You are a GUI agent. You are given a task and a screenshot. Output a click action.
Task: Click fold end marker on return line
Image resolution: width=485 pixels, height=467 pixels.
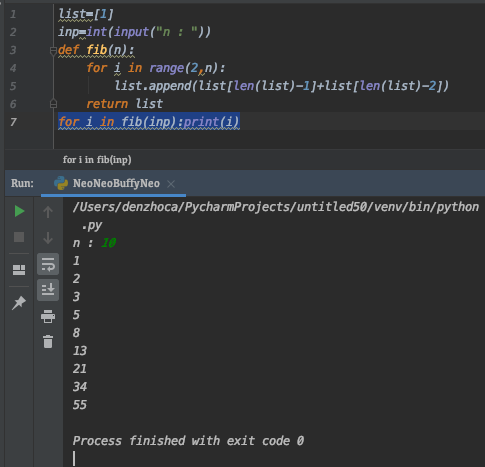(x=53, y=104)
